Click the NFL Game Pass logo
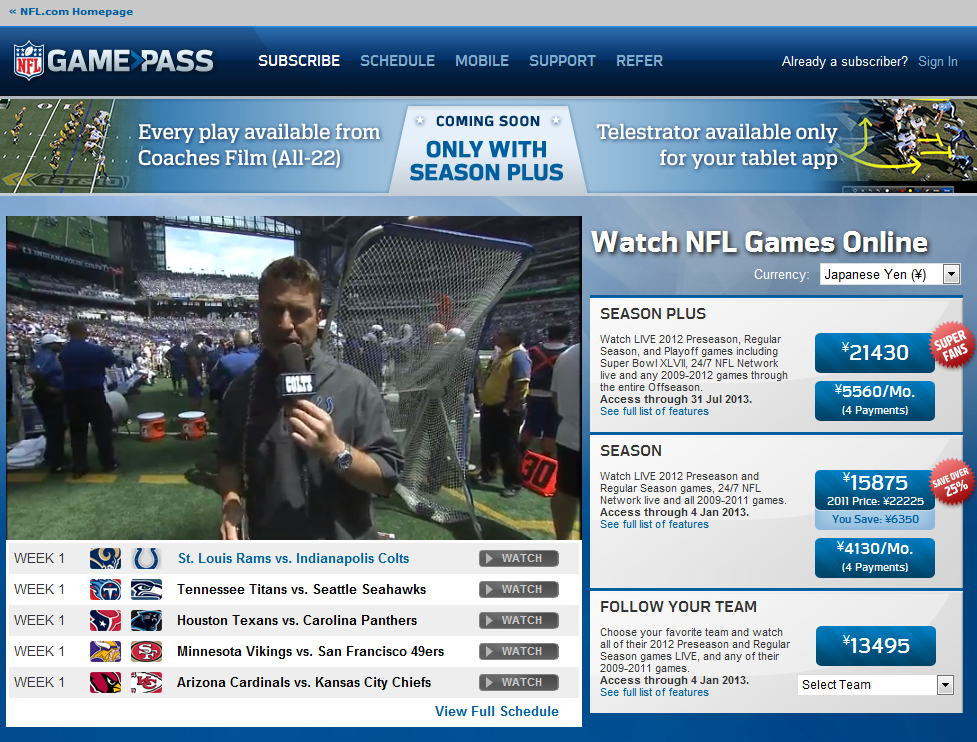This screenshot has height=742, width=977. click(113, 60)
